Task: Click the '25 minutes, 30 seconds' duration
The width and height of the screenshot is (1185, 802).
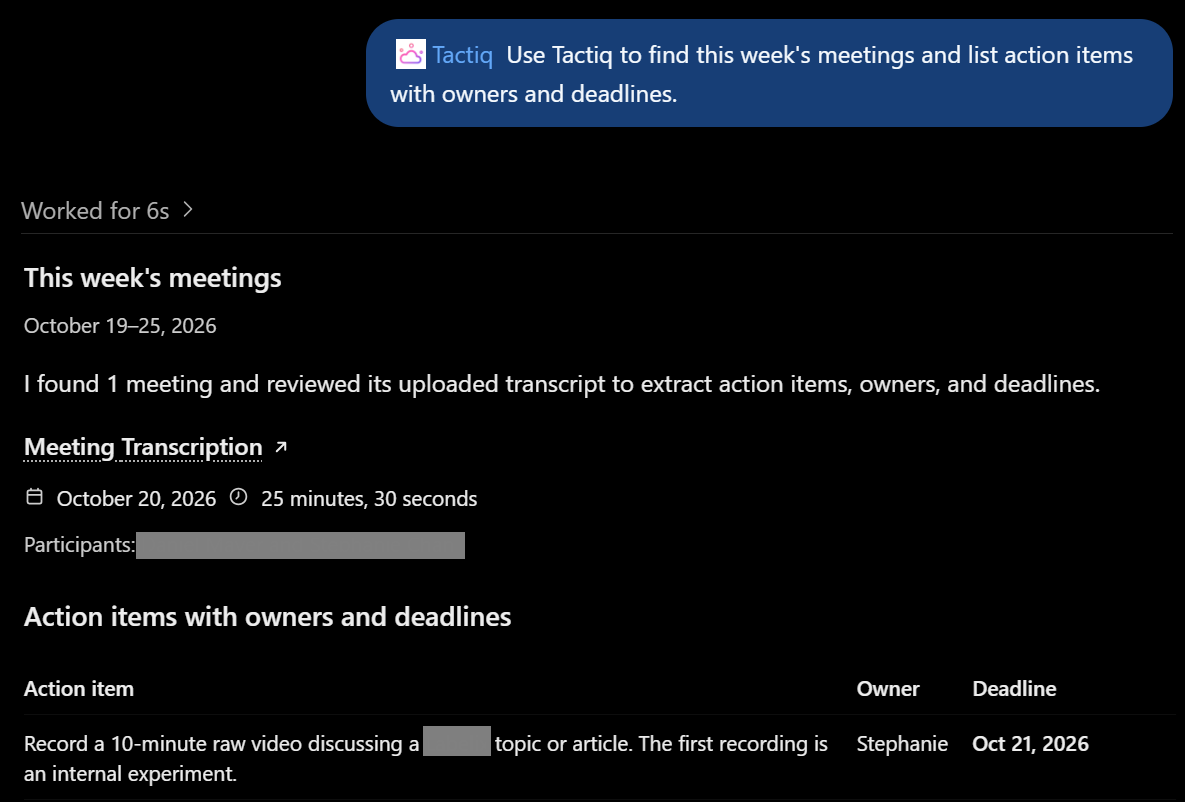Action: point(369,499)
